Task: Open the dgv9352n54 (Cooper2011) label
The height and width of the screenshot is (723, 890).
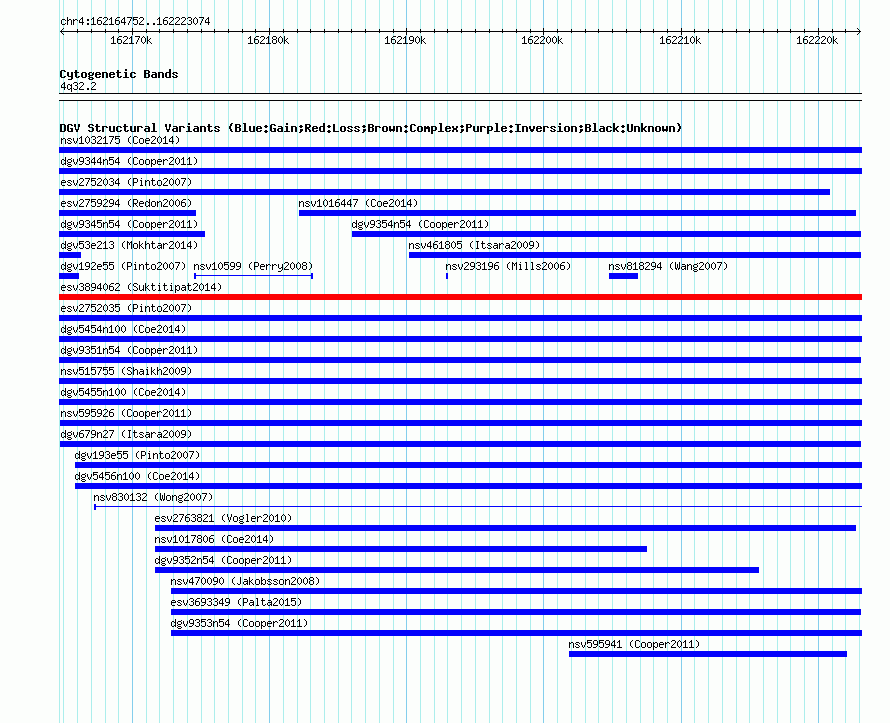Action: click(x=223, y=560)
